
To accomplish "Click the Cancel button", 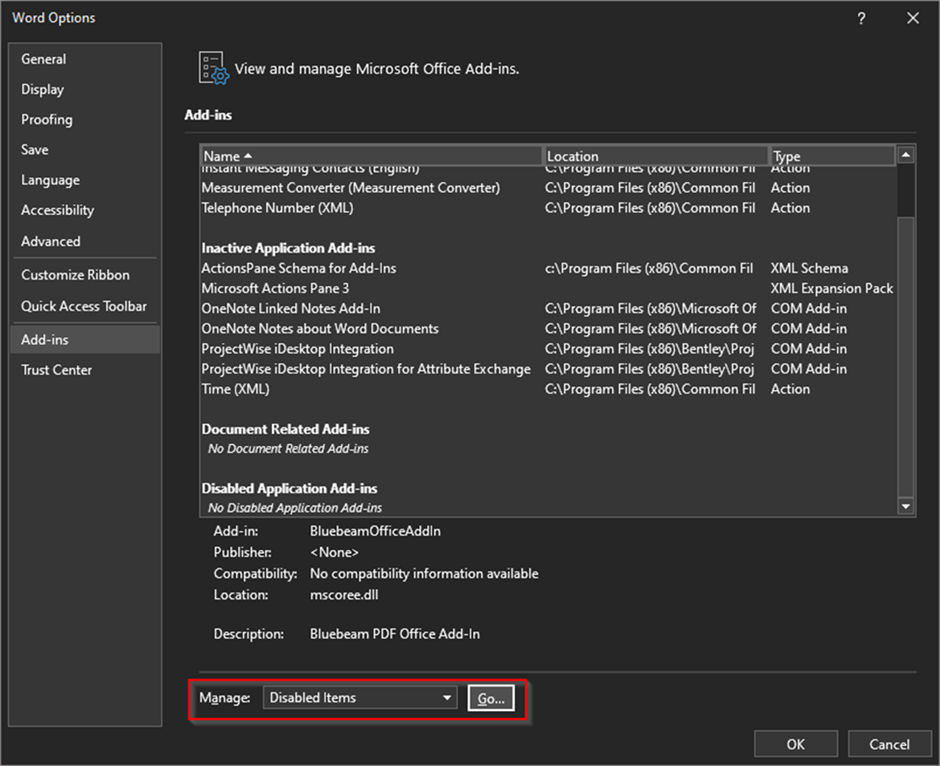I will [888, 744].
